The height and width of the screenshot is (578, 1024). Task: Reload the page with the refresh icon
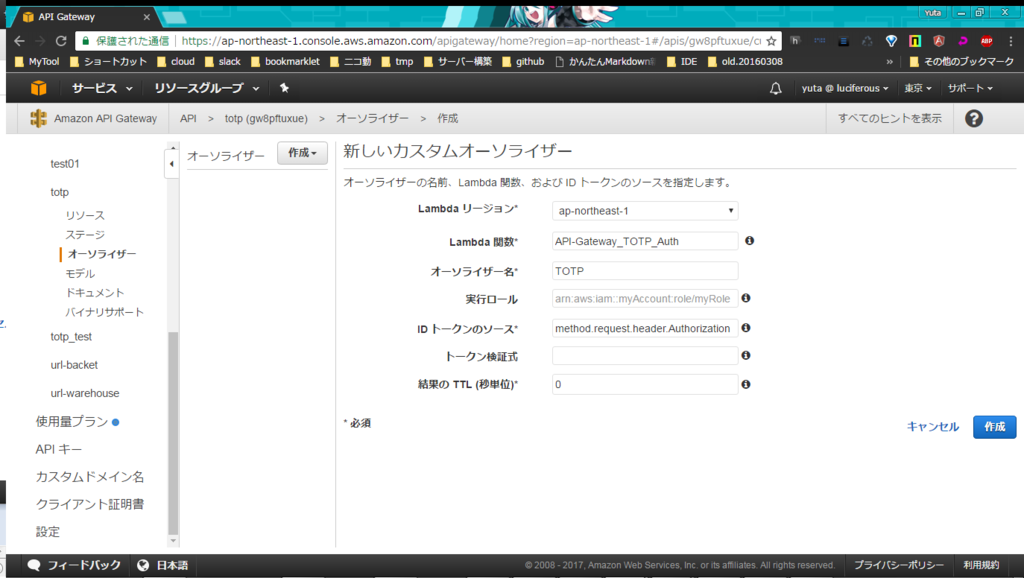point(61,40)
